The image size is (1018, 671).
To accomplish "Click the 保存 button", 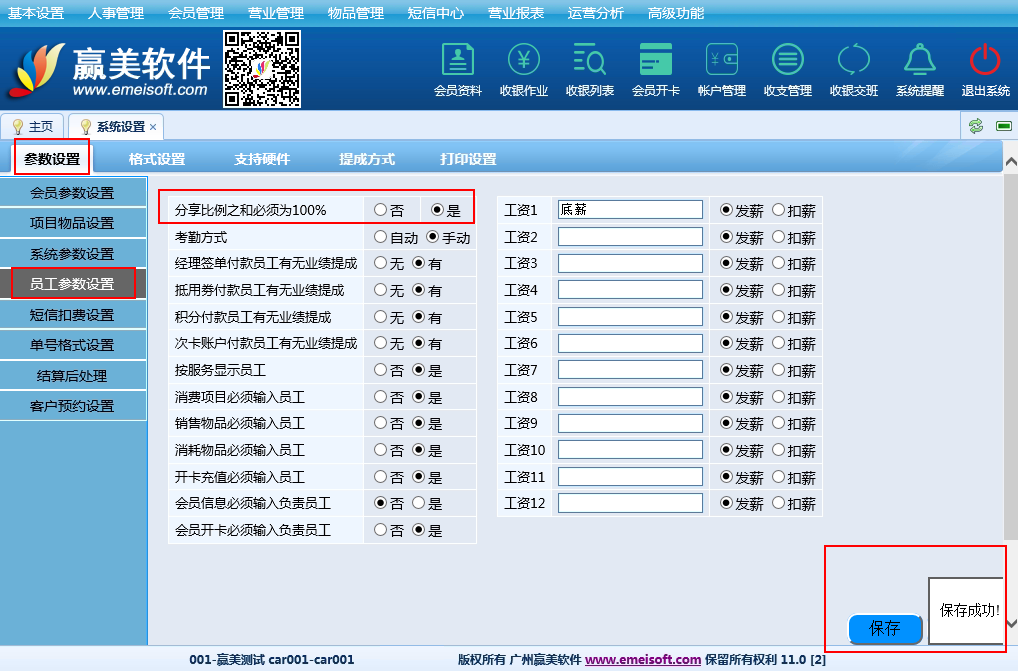I will pyautogui.click(x=885, y=629).
